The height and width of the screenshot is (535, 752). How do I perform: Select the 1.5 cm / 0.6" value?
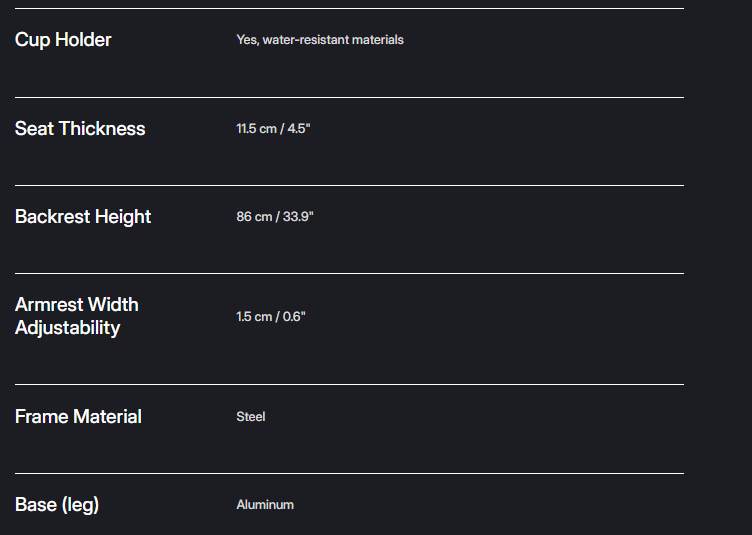(x=271, y=316)
